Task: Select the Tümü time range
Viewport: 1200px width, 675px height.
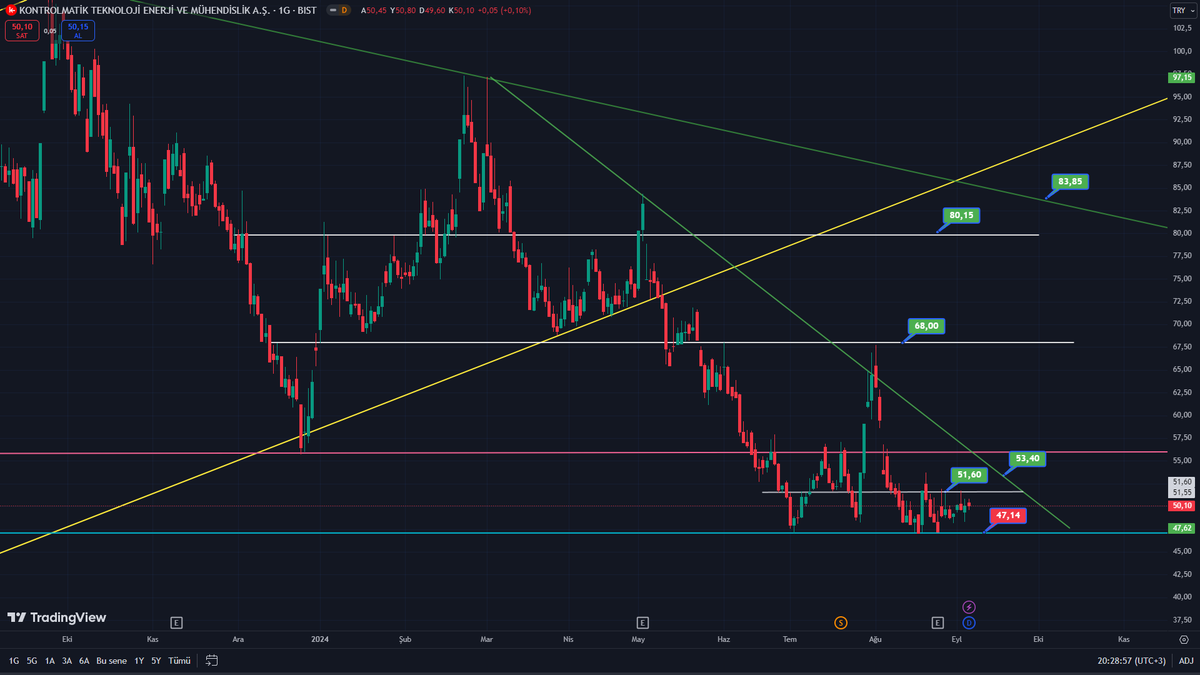Action: tap(179, 661)
